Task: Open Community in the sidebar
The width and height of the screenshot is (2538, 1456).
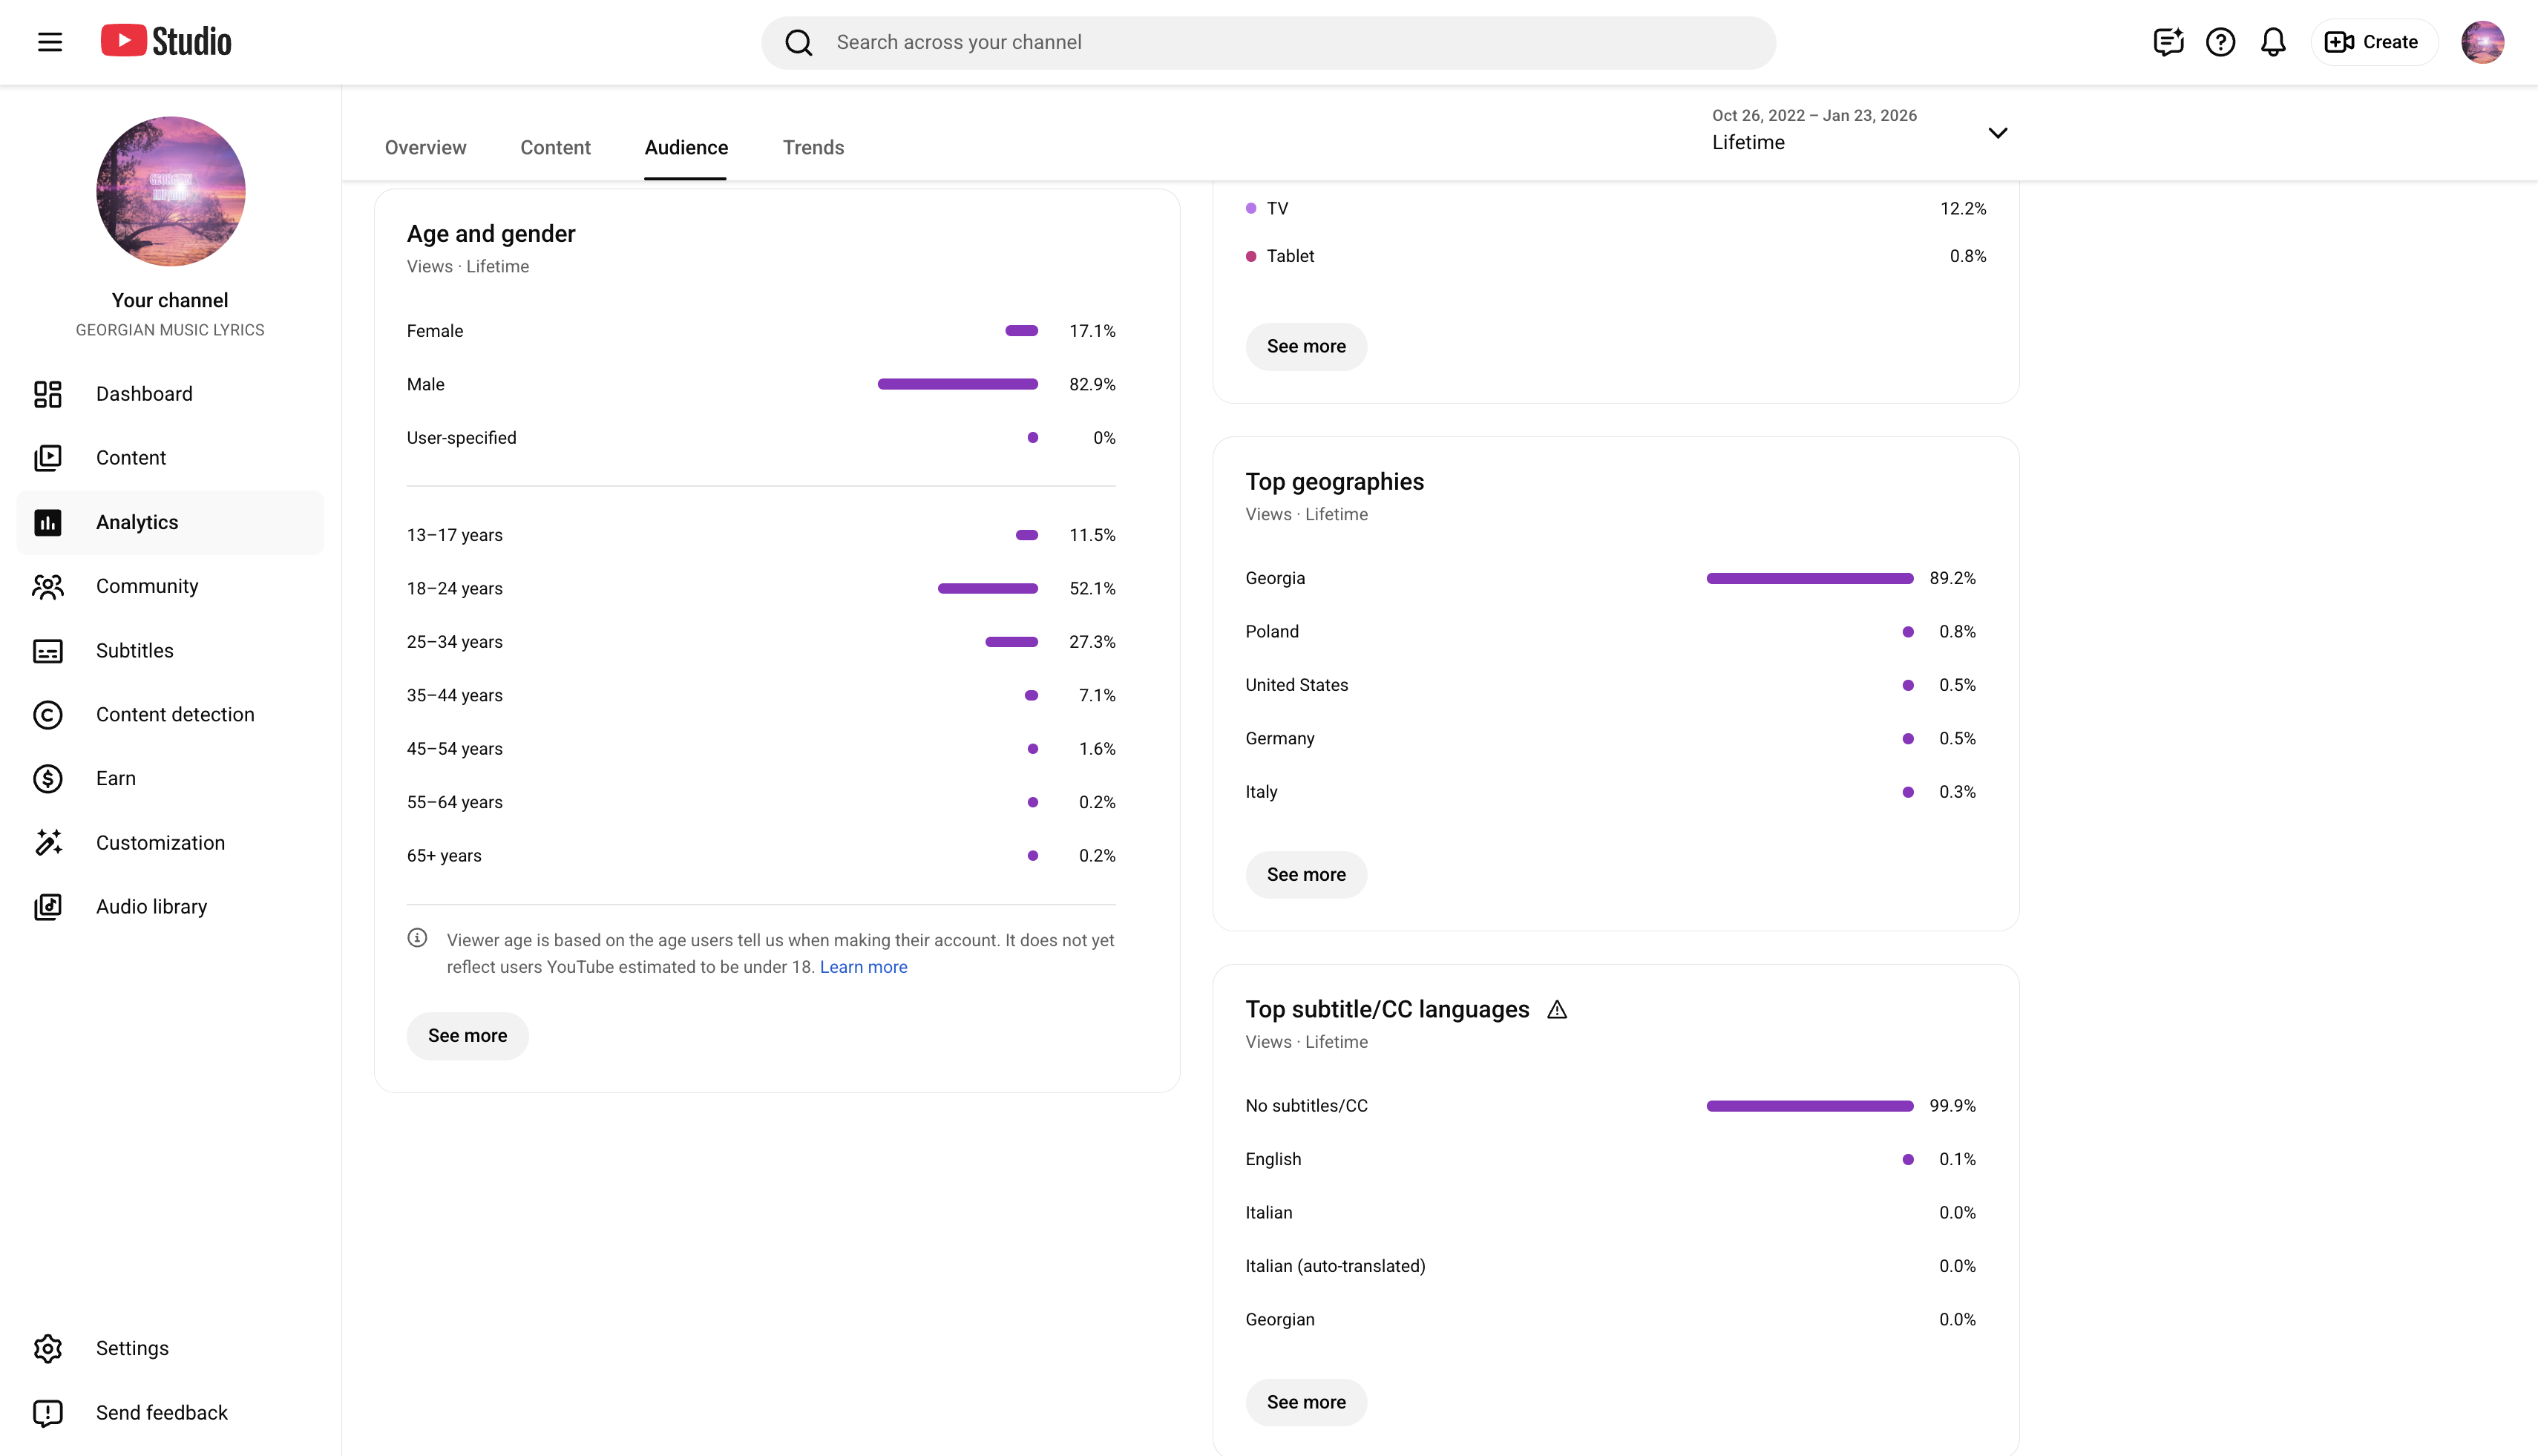Action: (170, 586)
